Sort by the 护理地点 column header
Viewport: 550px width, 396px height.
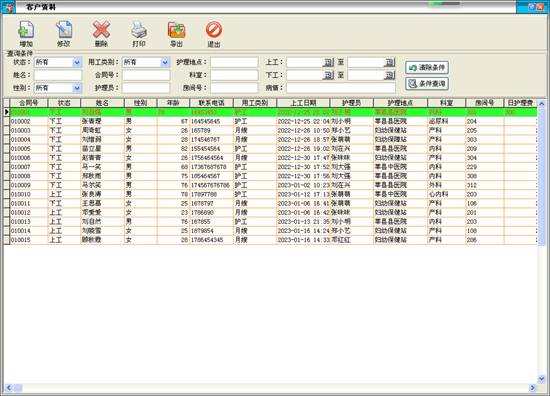[x=401, y=103]
